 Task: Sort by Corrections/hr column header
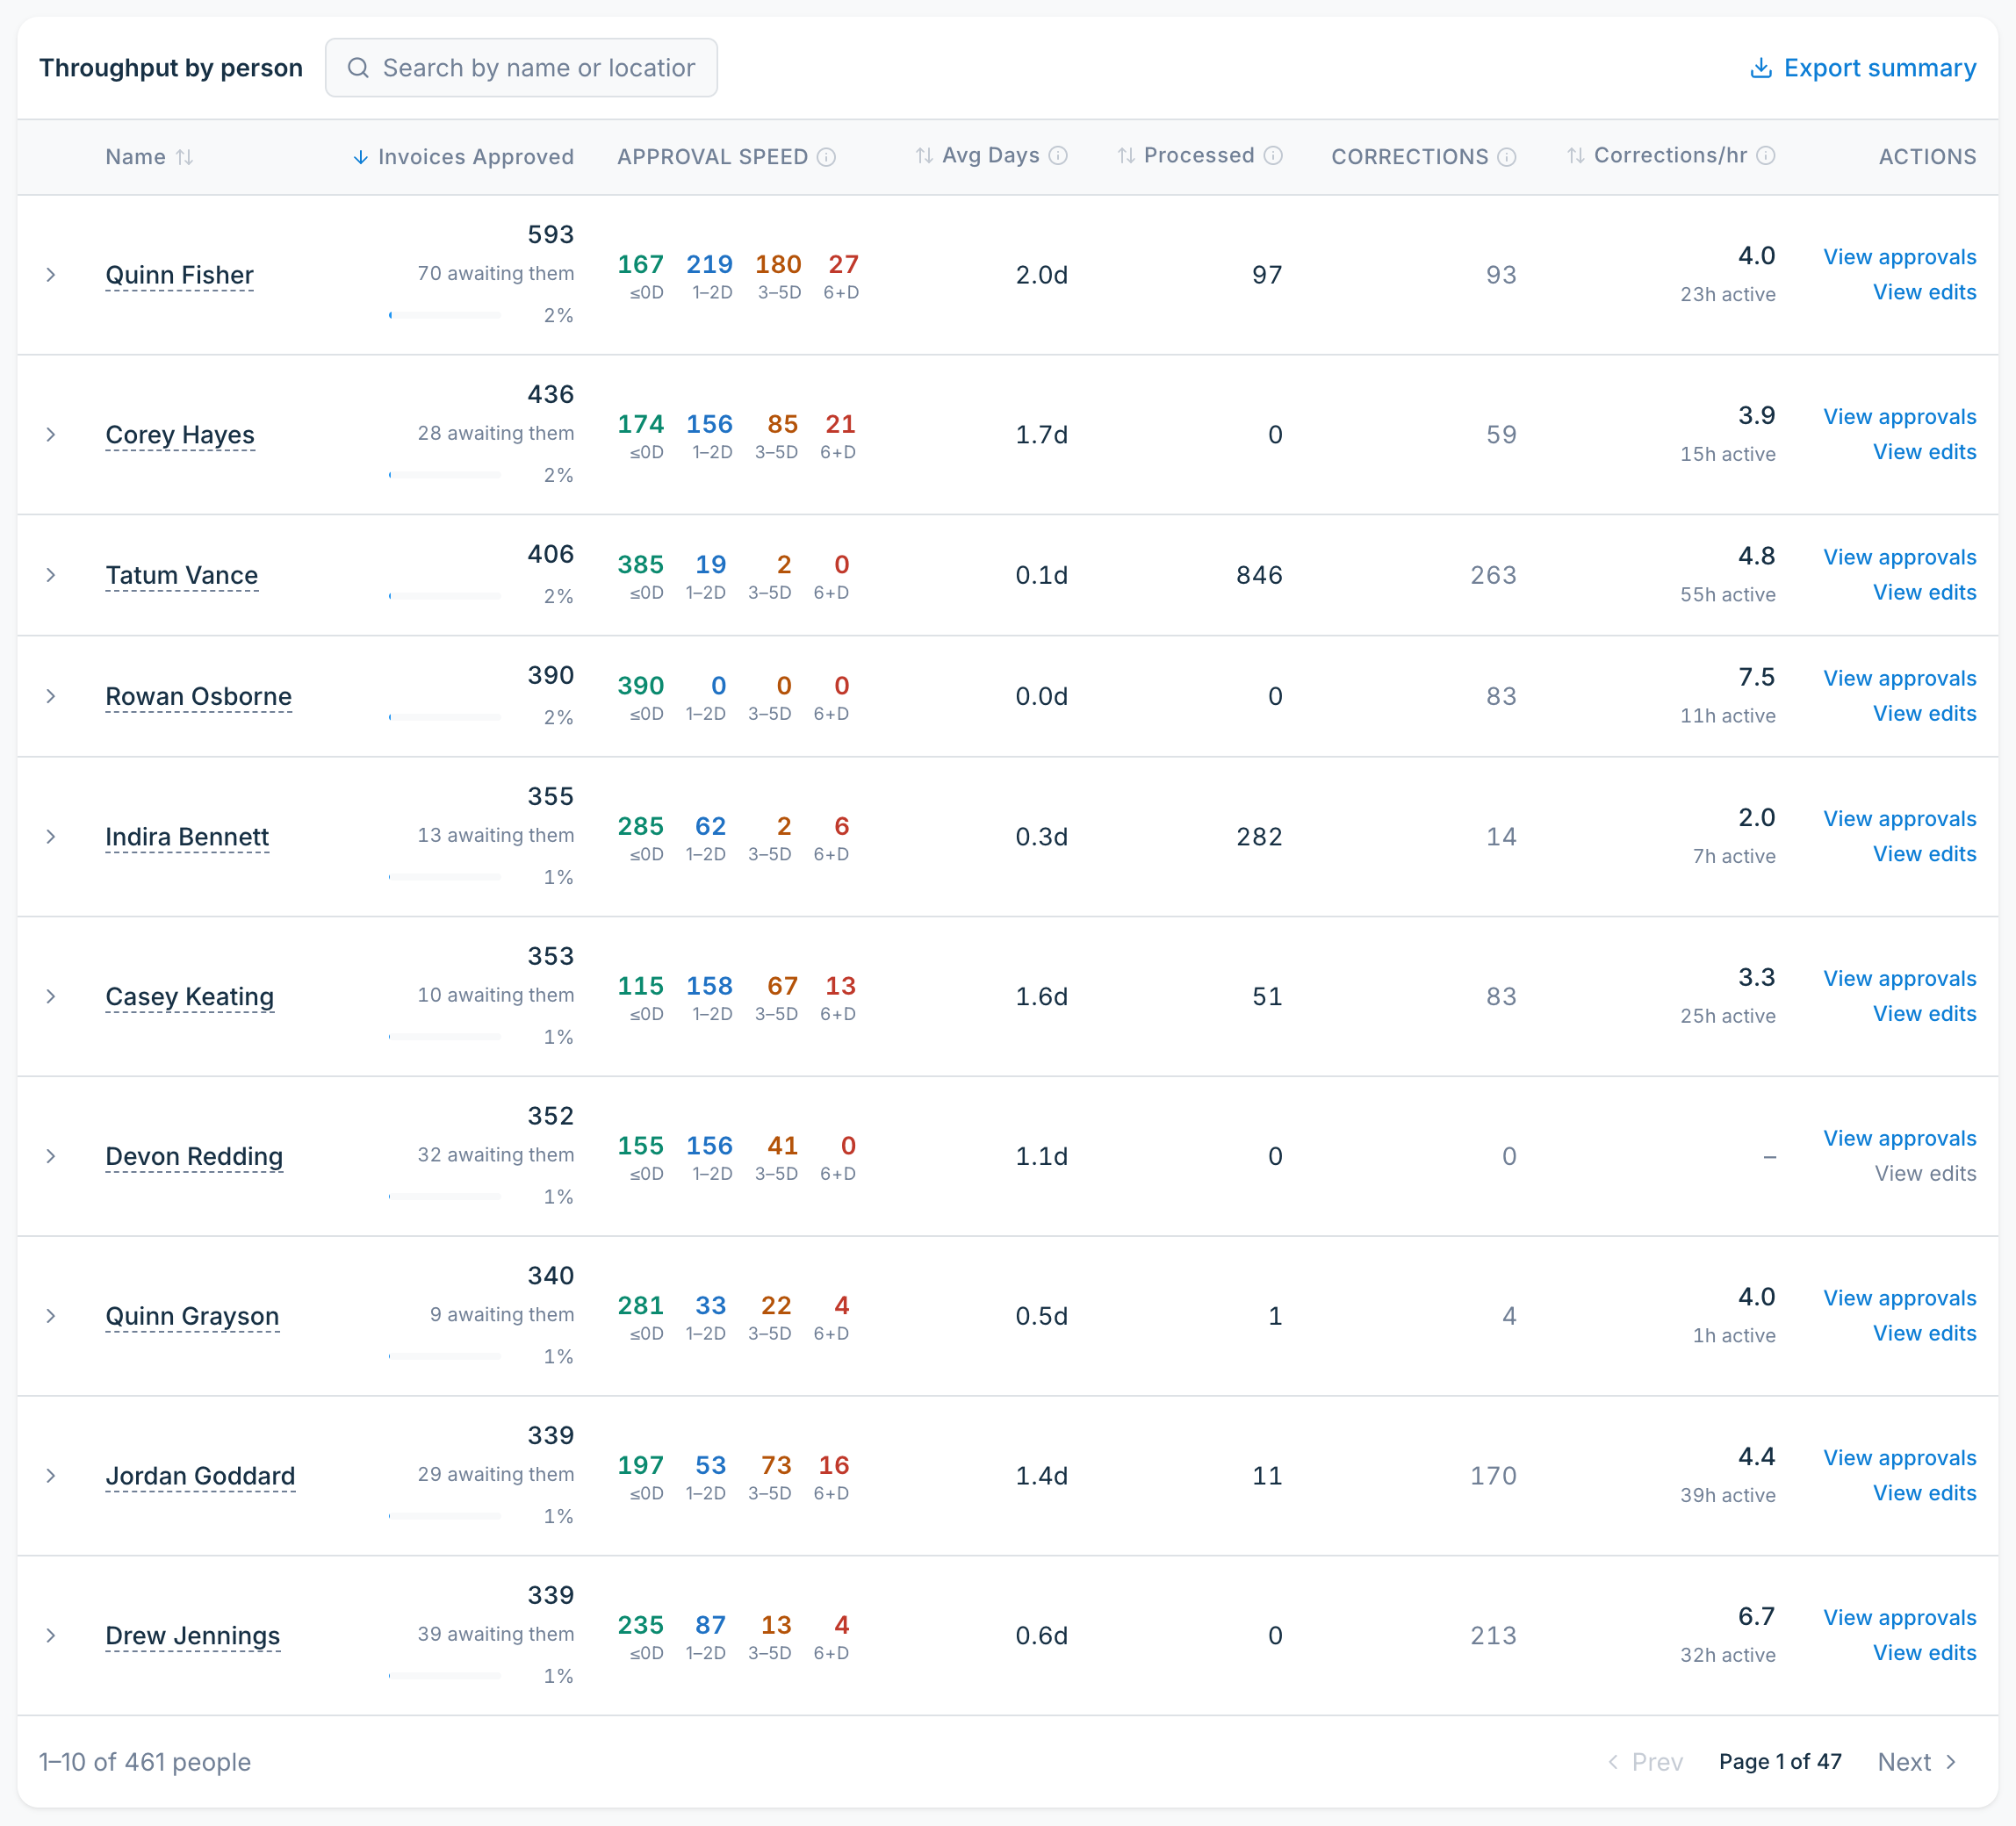click(x=1657, y=155)
